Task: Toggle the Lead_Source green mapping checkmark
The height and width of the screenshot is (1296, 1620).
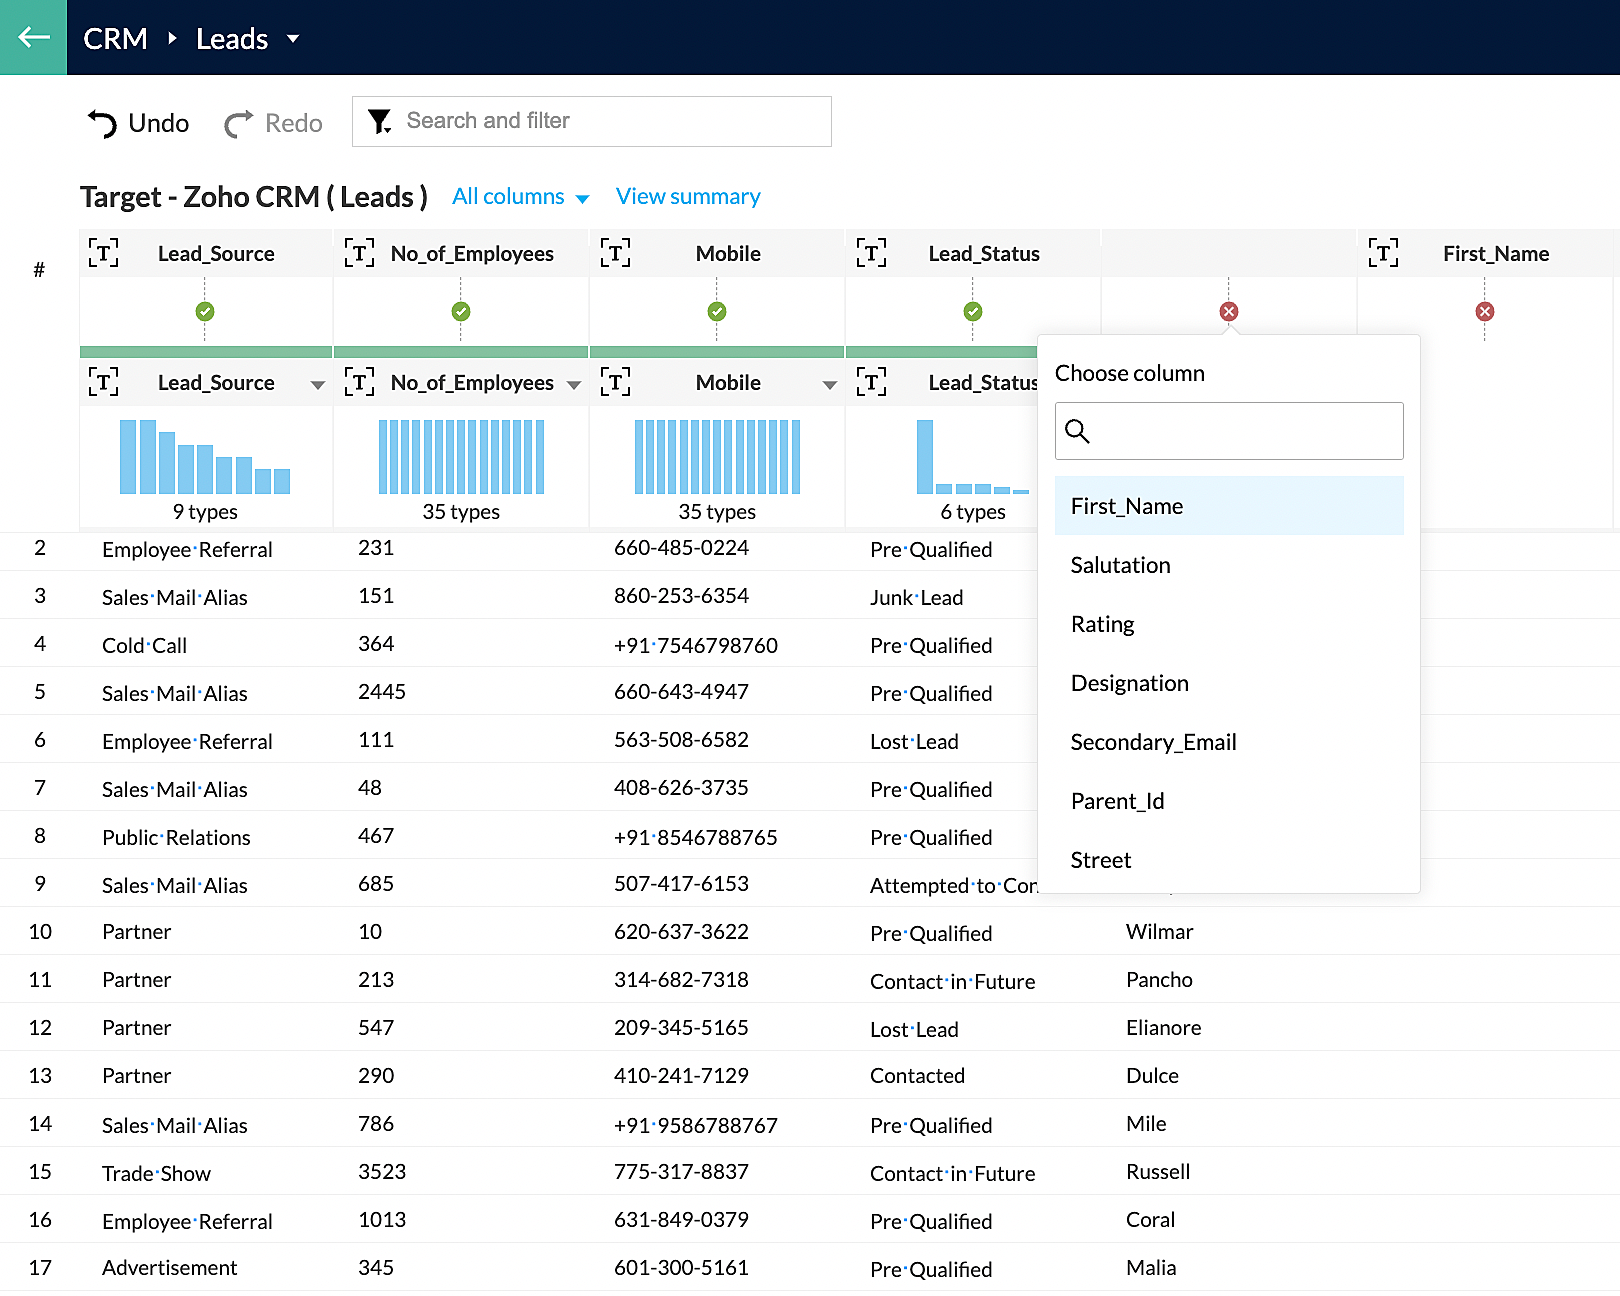Action: [205, 312]
